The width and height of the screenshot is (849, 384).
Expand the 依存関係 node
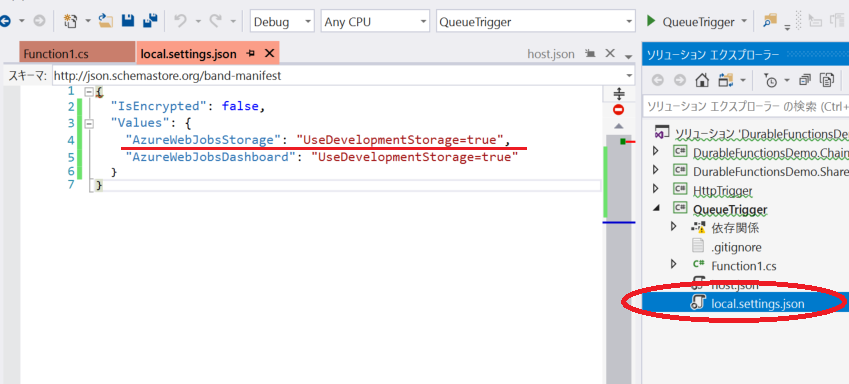674,226
